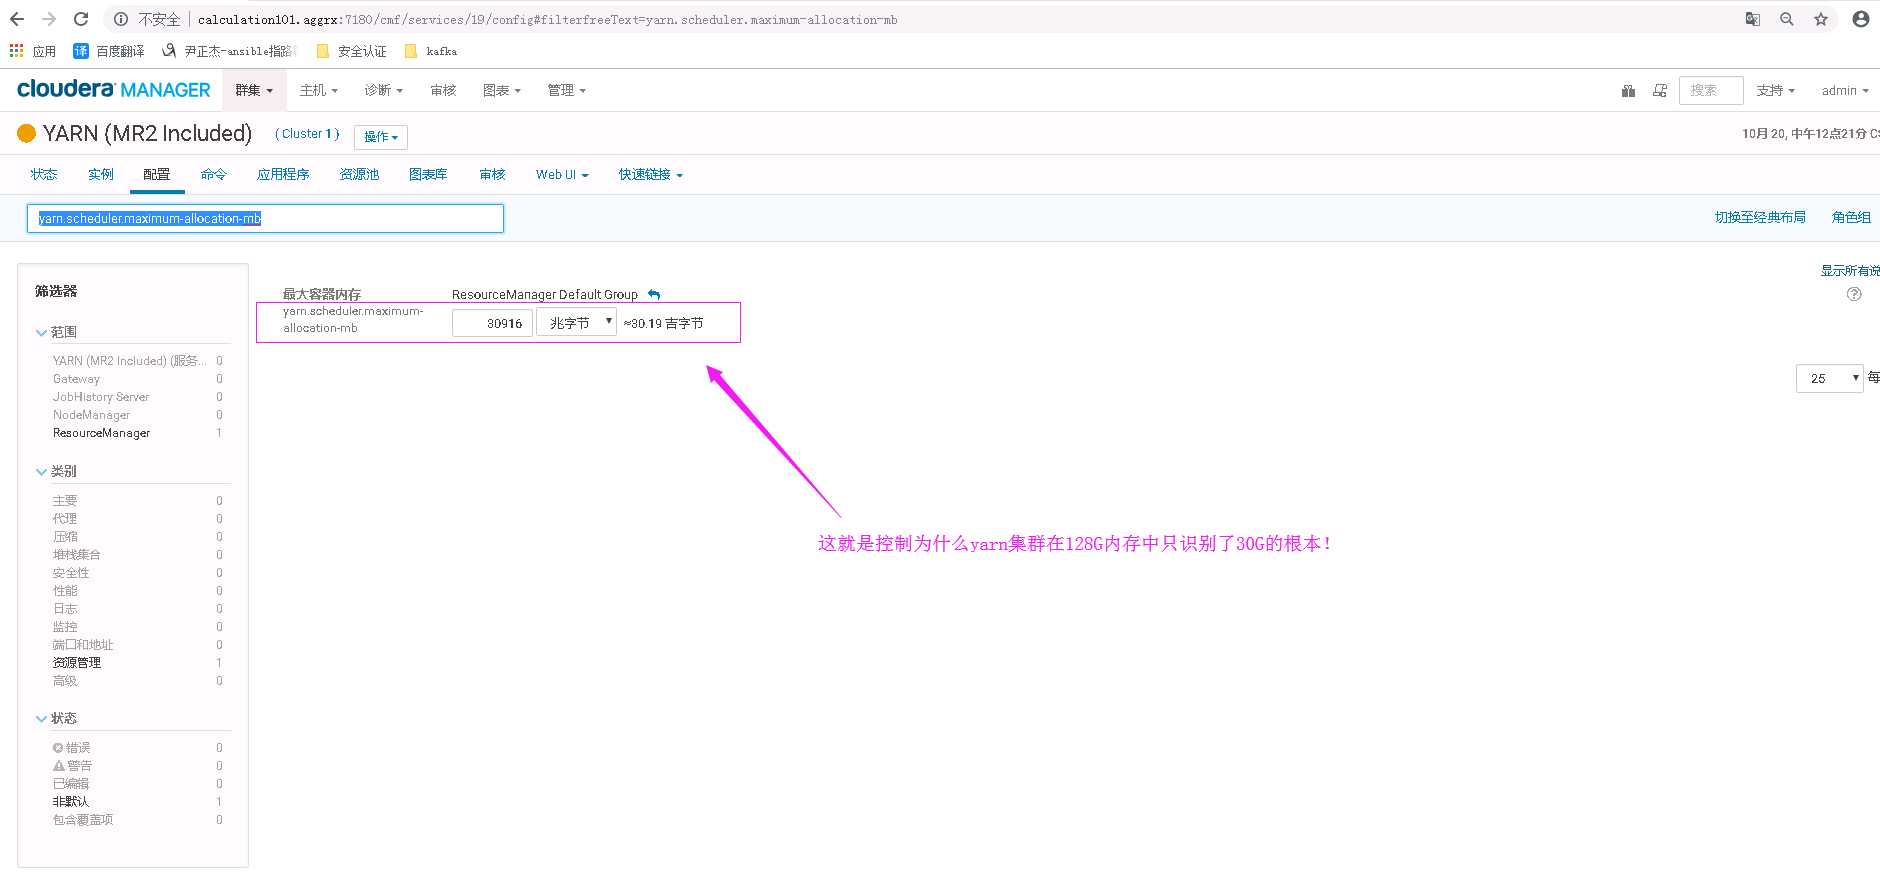Open the 安全认证 bookmark folder
This screenshot has width=1880, height=882.
(351, 51)
